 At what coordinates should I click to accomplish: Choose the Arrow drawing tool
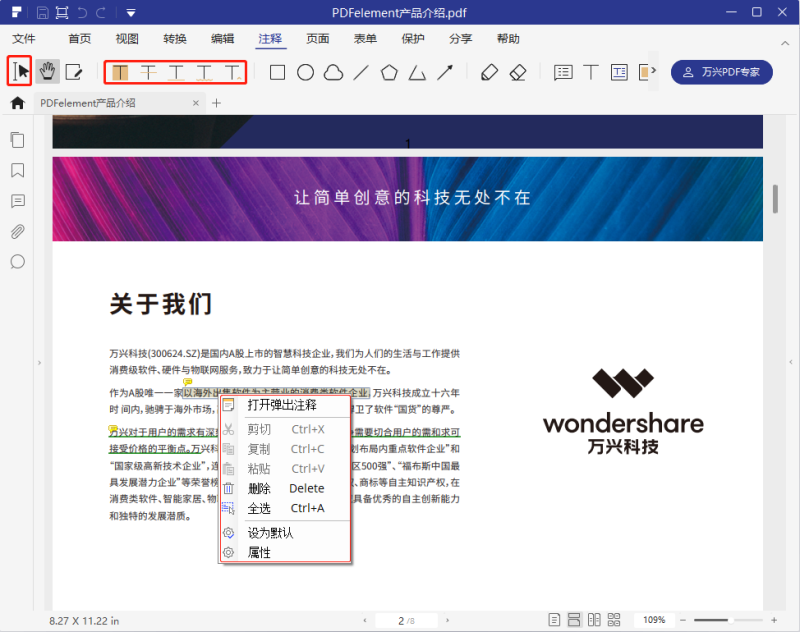445,72
